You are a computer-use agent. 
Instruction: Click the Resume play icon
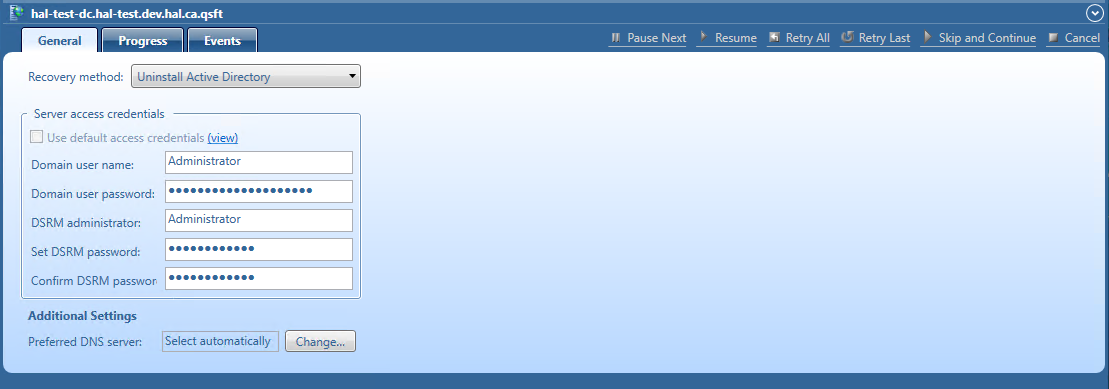pos(704,37)
